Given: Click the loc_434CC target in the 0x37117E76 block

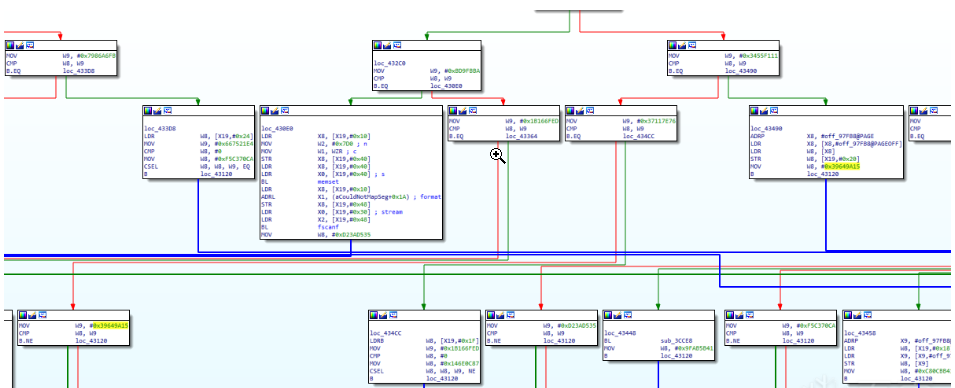Looking at the screenshot, I should coord(638,136).
